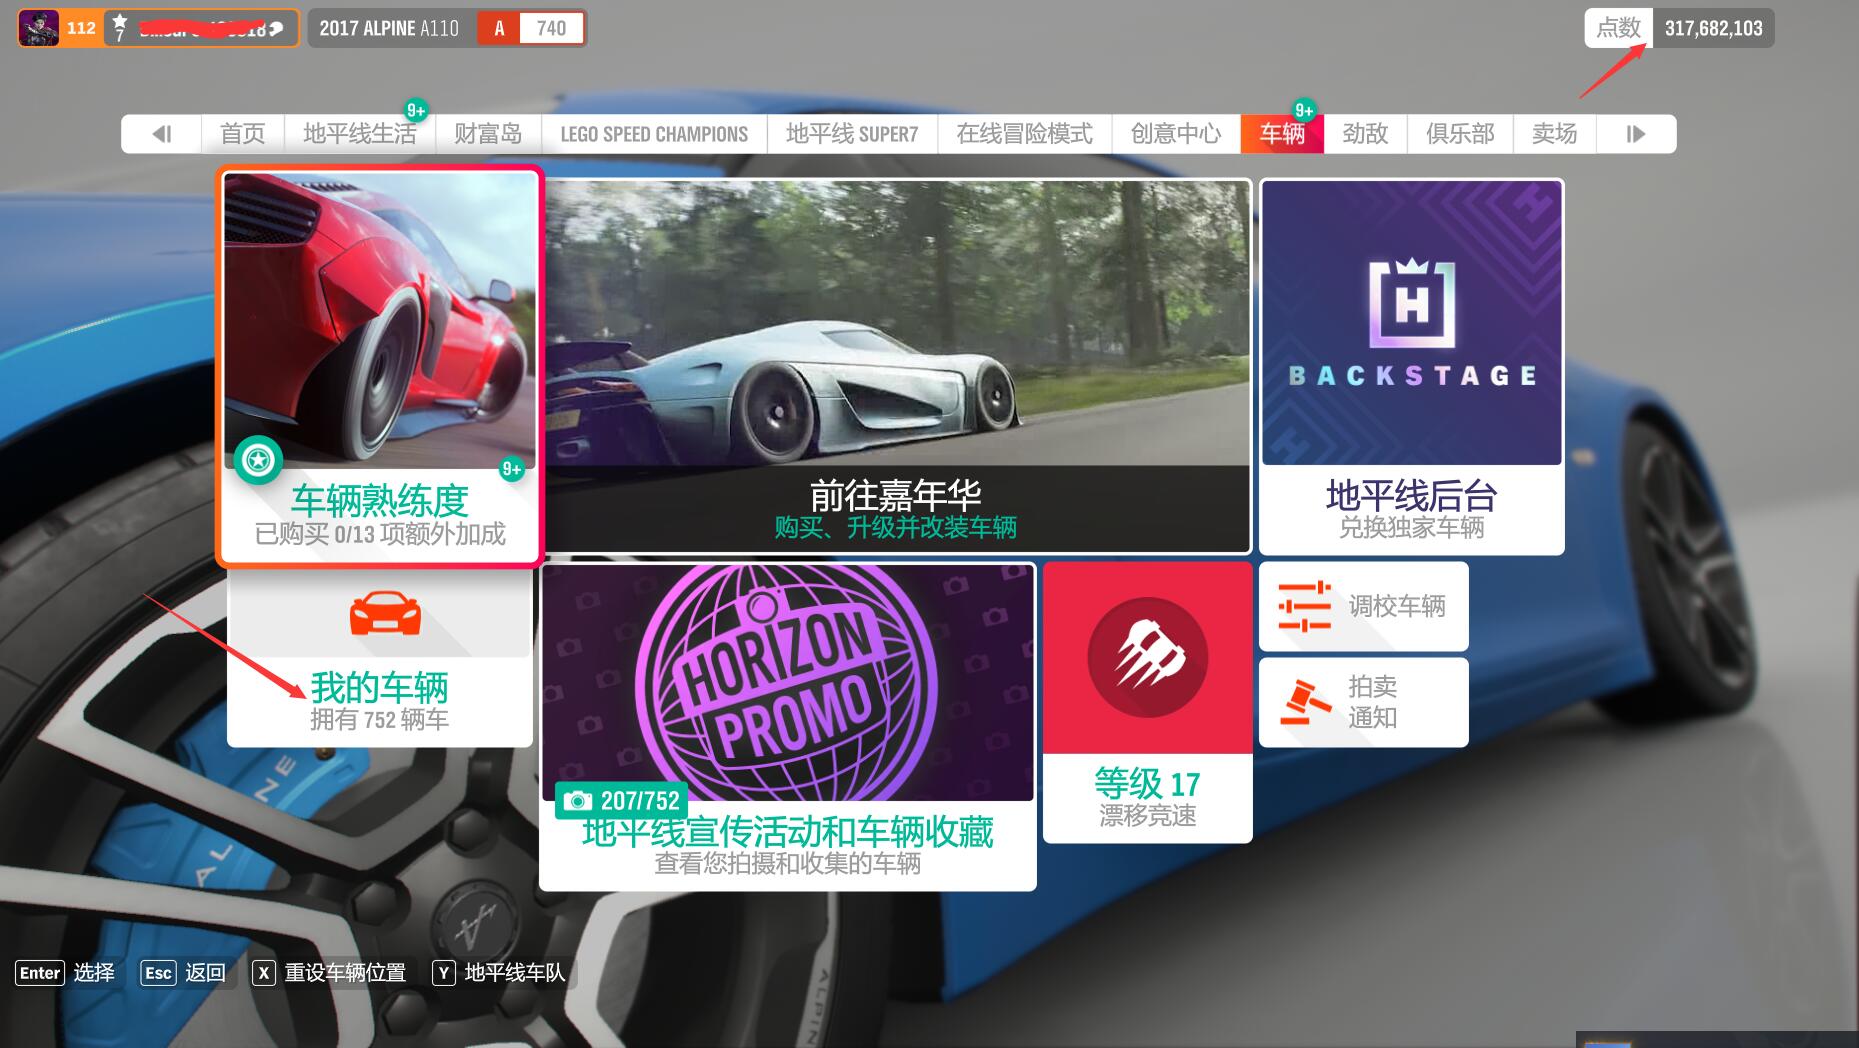Screen dimensions: 1859x1048
Task: Open the 俱乐部 tab
Action: [x=1459, y=134]
